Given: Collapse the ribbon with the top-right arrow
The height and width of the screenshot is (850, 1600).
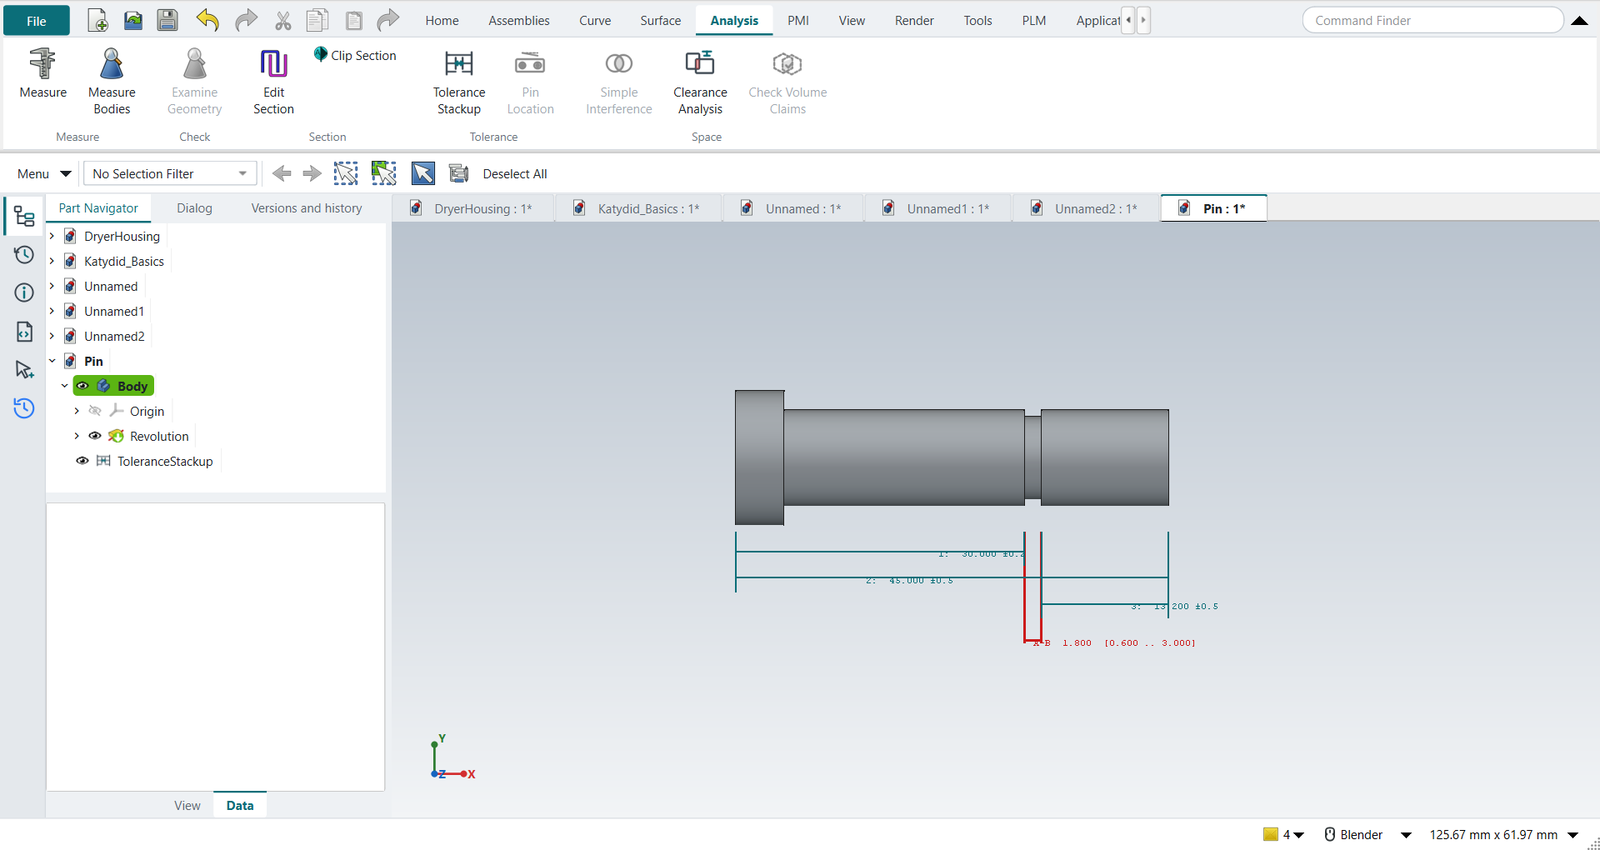Looking at the screenshot, I should pos(1580,20).
